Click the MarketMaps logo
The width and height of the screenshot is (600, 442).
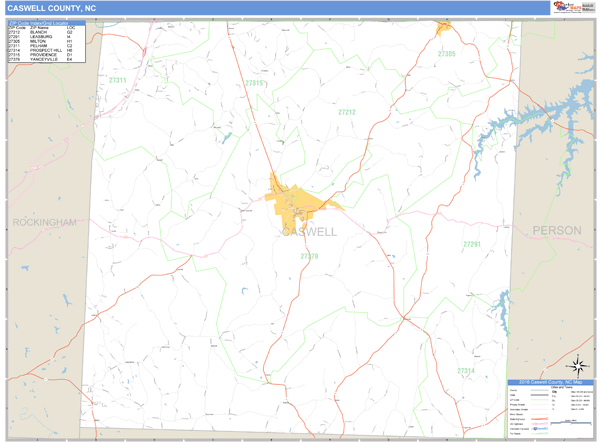coord(566,8)
